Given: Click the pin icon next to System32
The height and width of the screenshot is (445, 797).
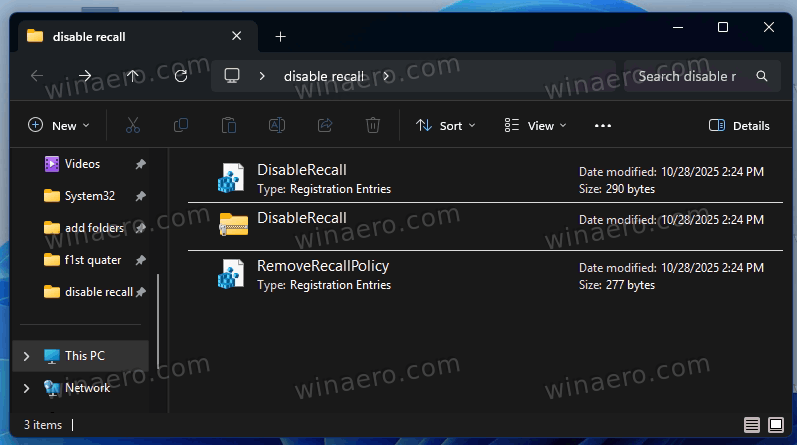Looking at the screenshot, I should [x=141, y=196].
